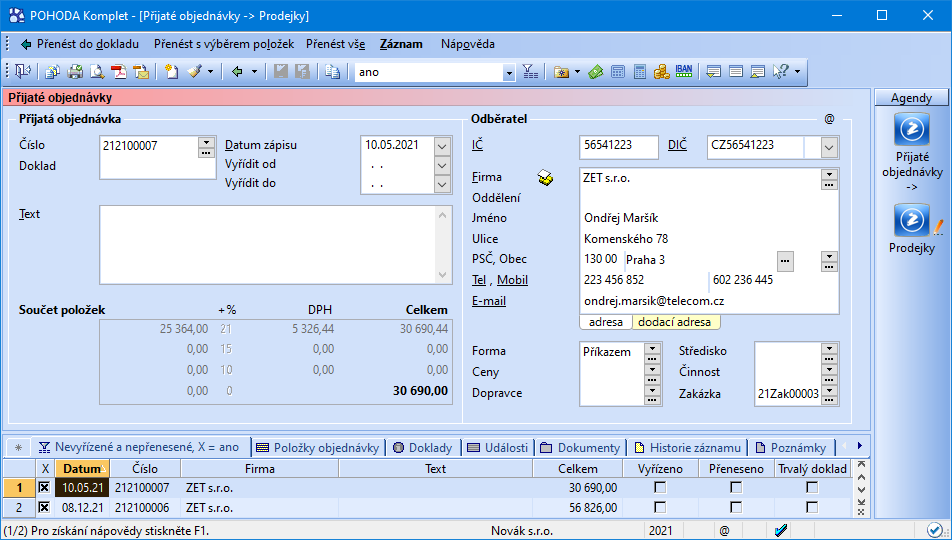Click the printer icon

(x=75, y=72)
